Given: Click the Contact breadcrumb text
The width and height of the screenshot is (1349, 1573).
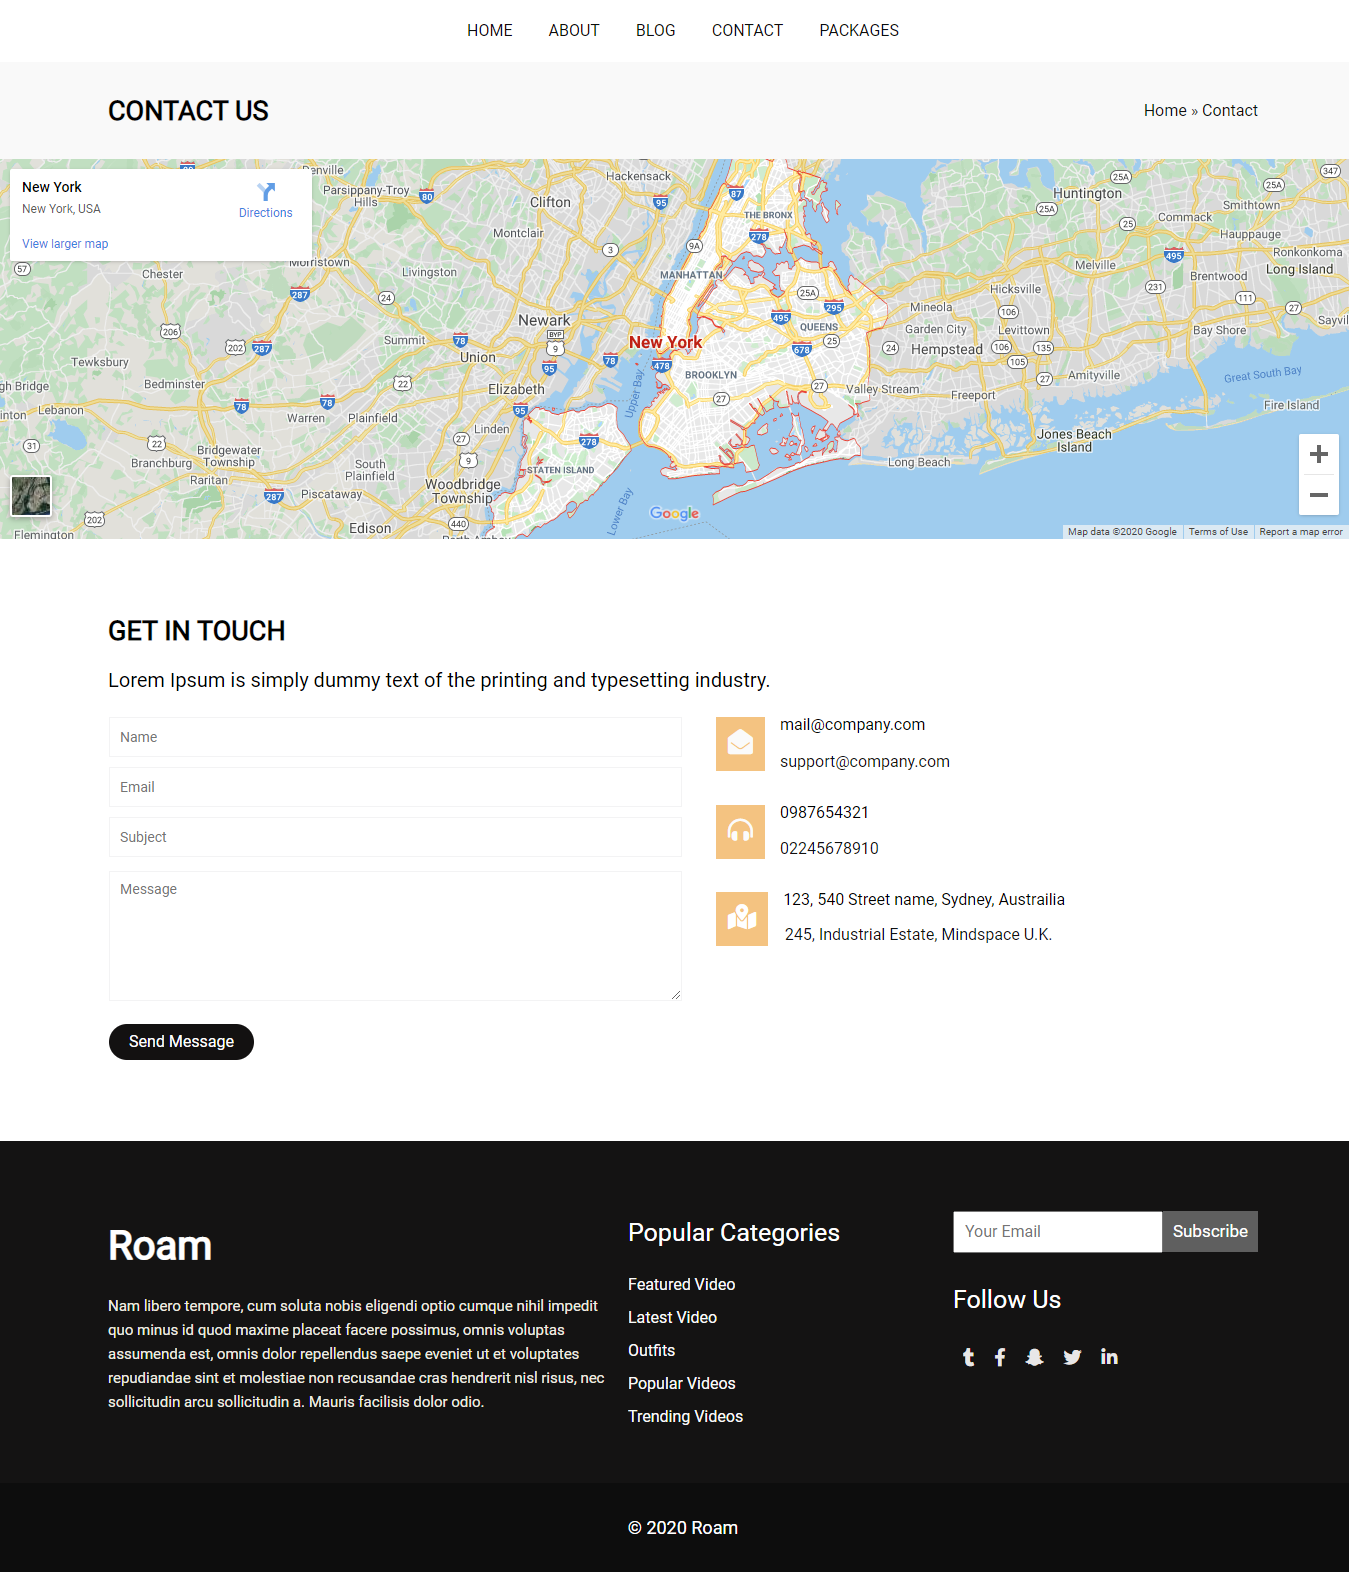Looking at the screenshot, I should [x=1230, y=111].
